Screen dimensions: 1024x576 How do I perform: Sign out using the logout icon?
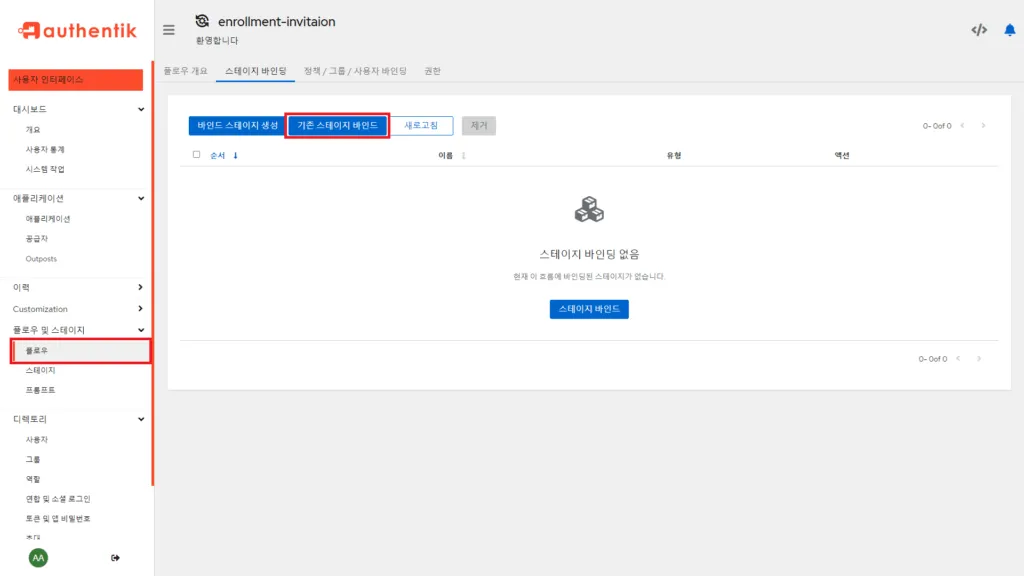[115, 557]
